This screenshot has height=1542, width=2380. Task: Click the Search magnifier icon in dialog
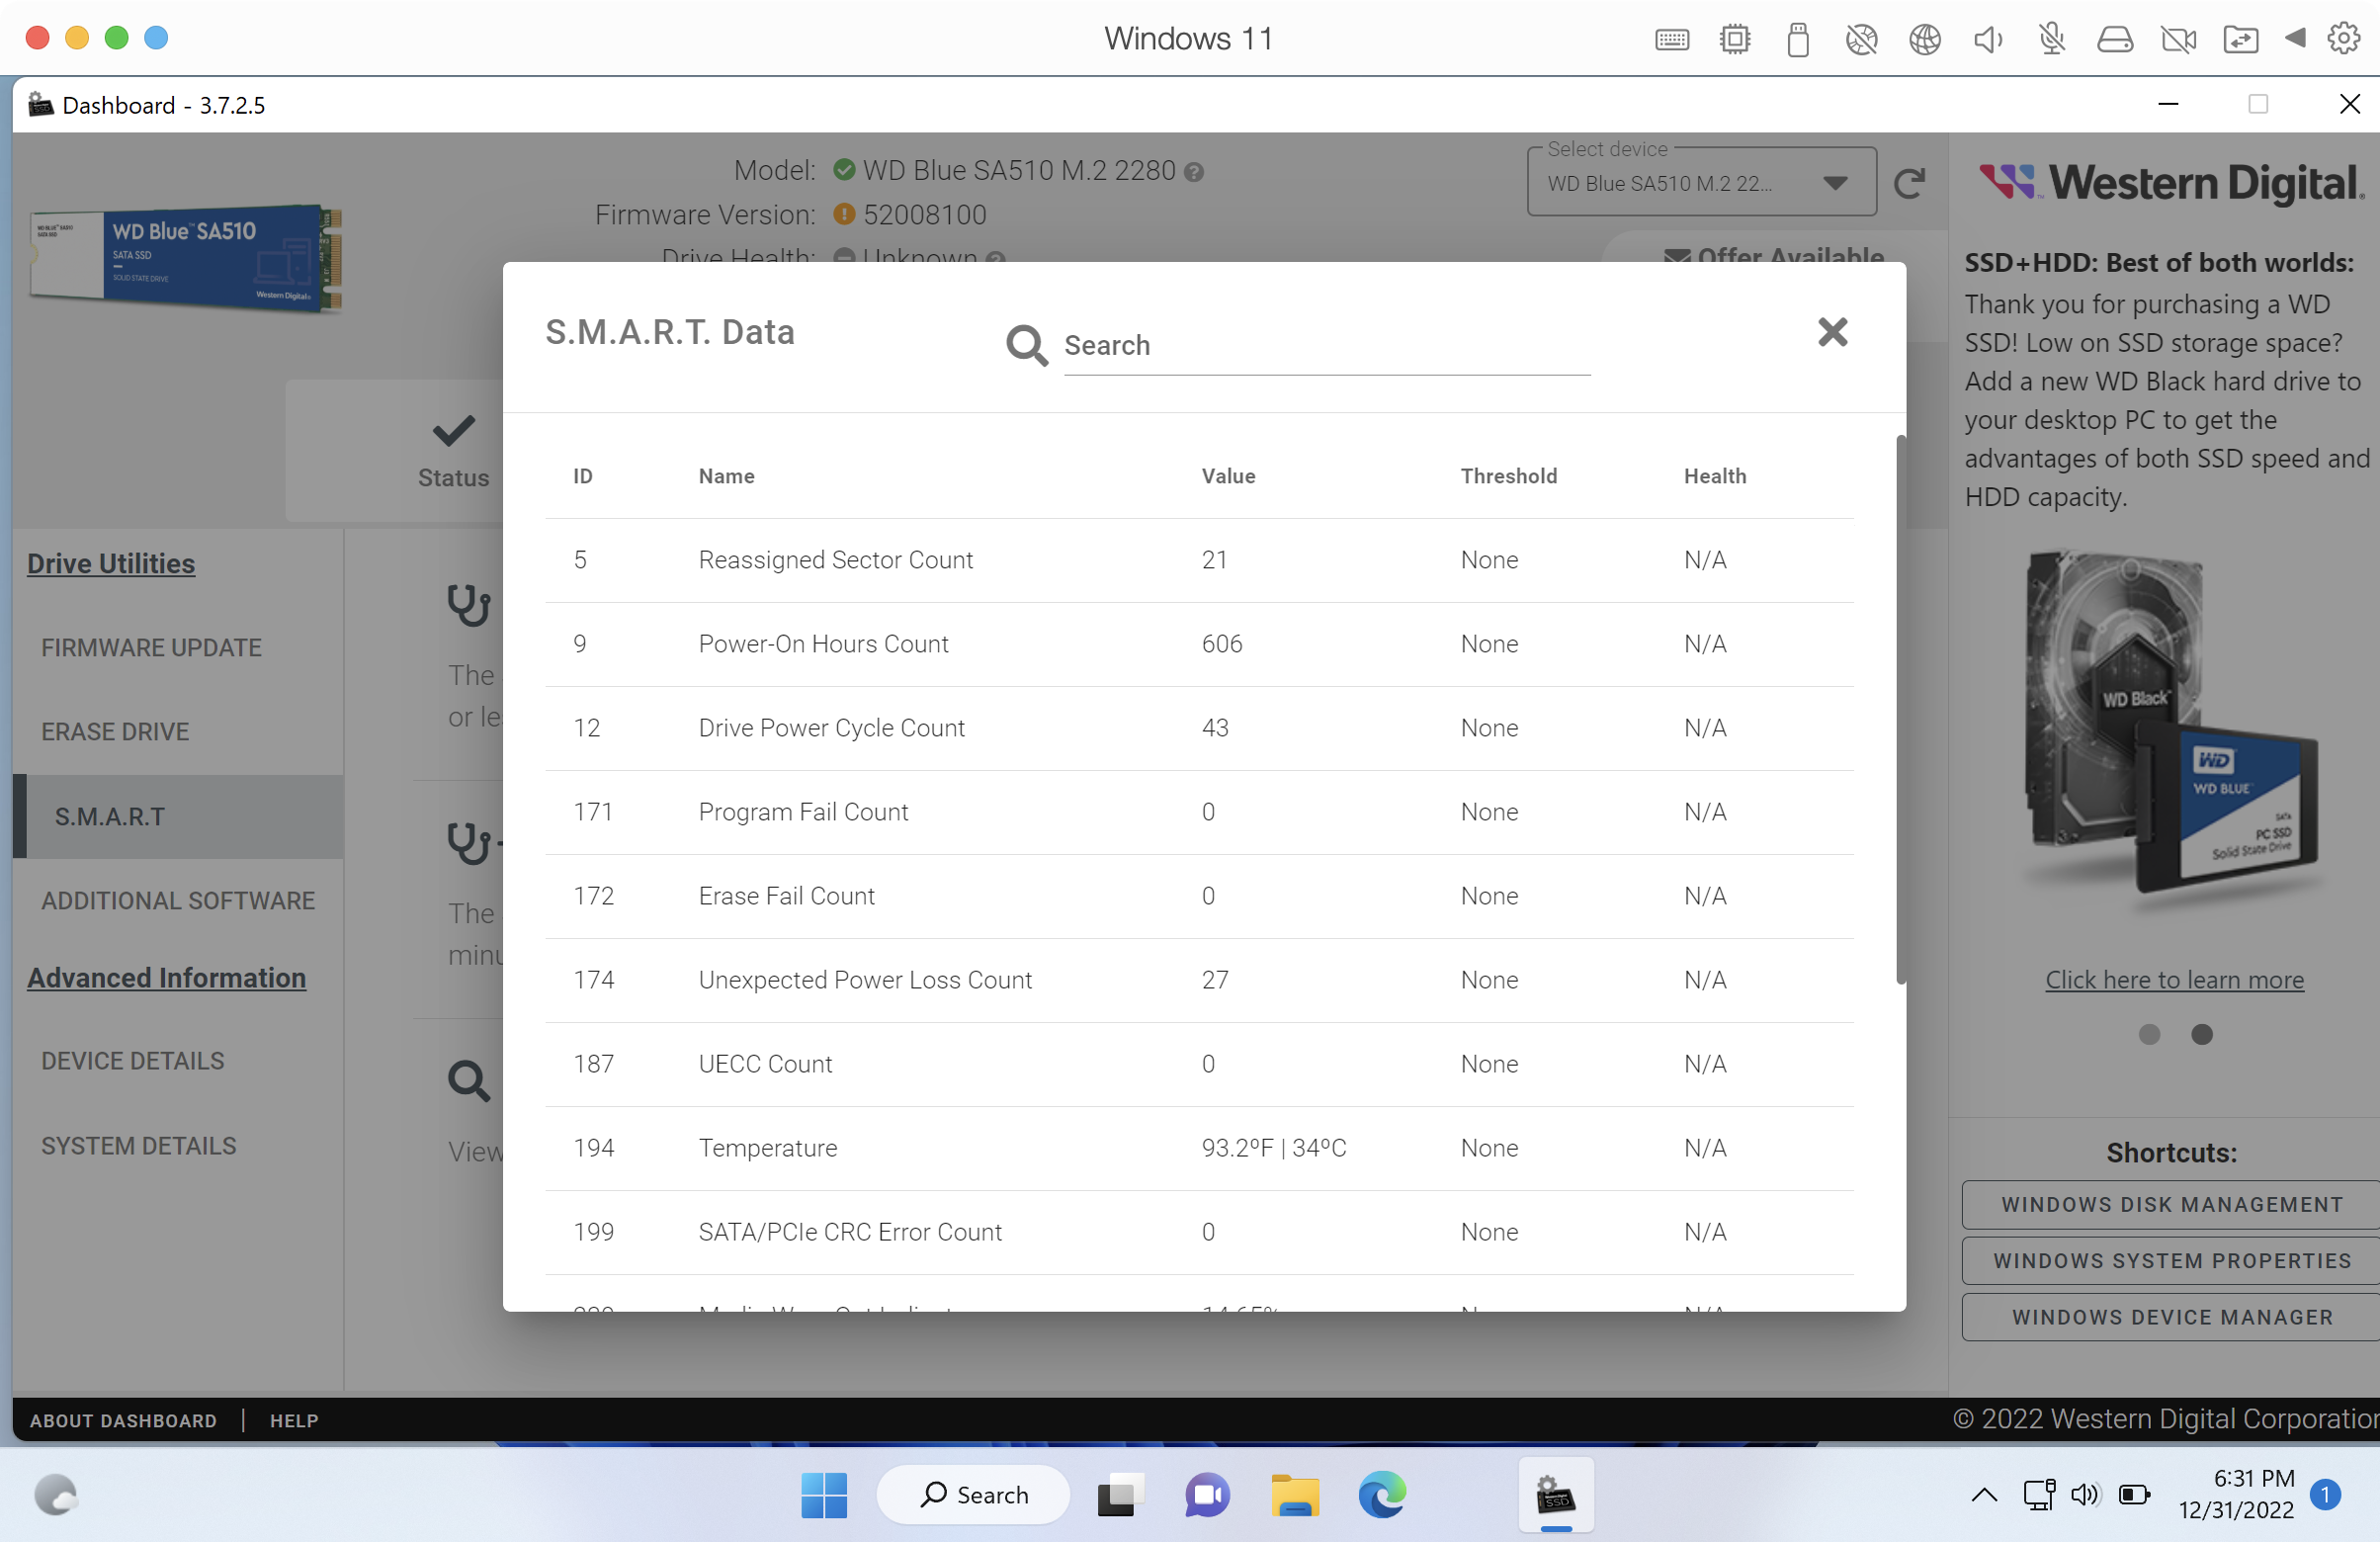(1026, 345)
